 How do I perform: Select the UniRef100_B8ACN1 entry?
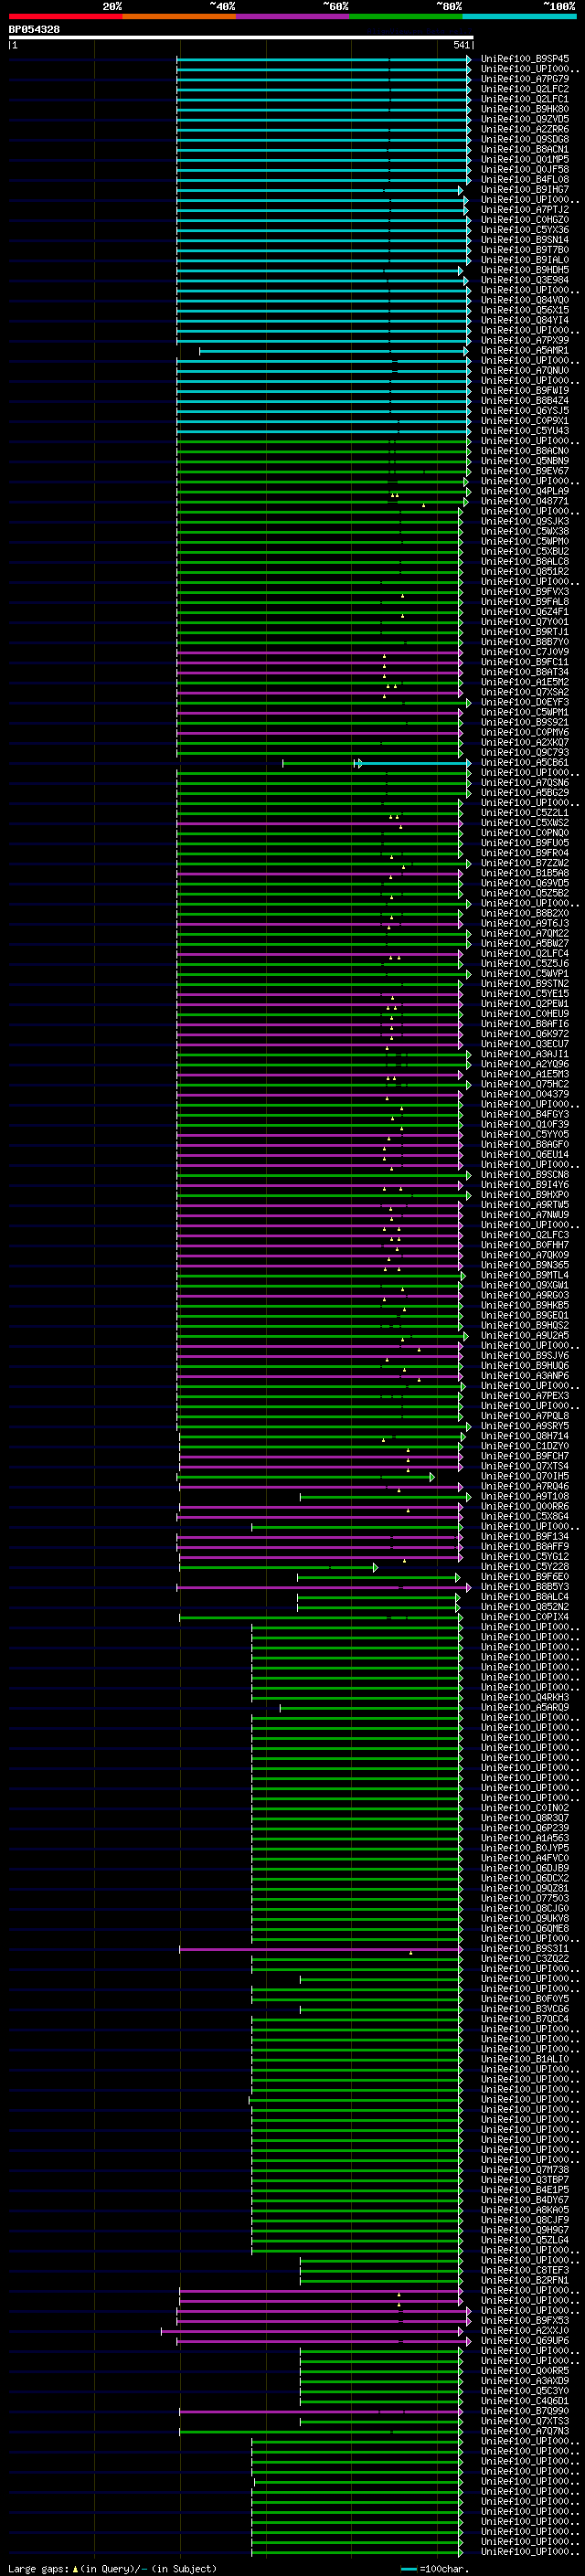[x=525, y=149]
